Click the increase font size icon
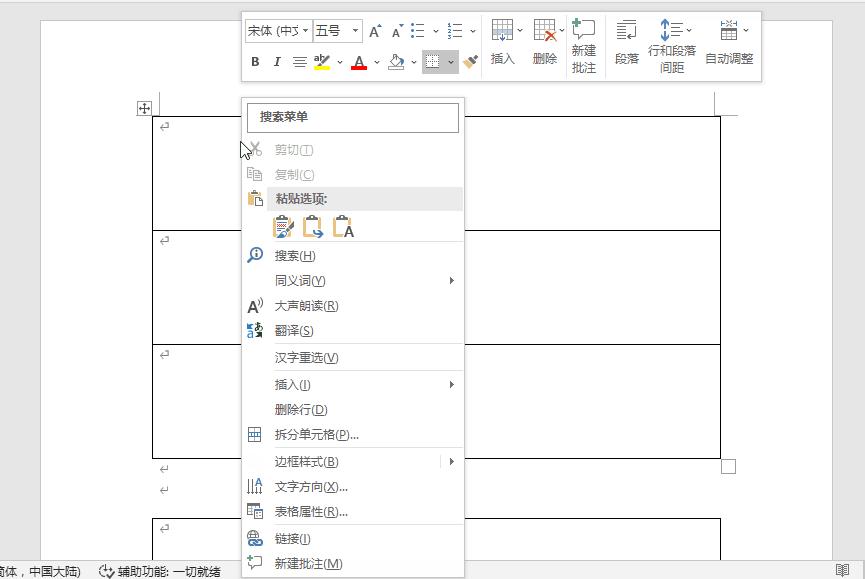 [x=373, y=31]
